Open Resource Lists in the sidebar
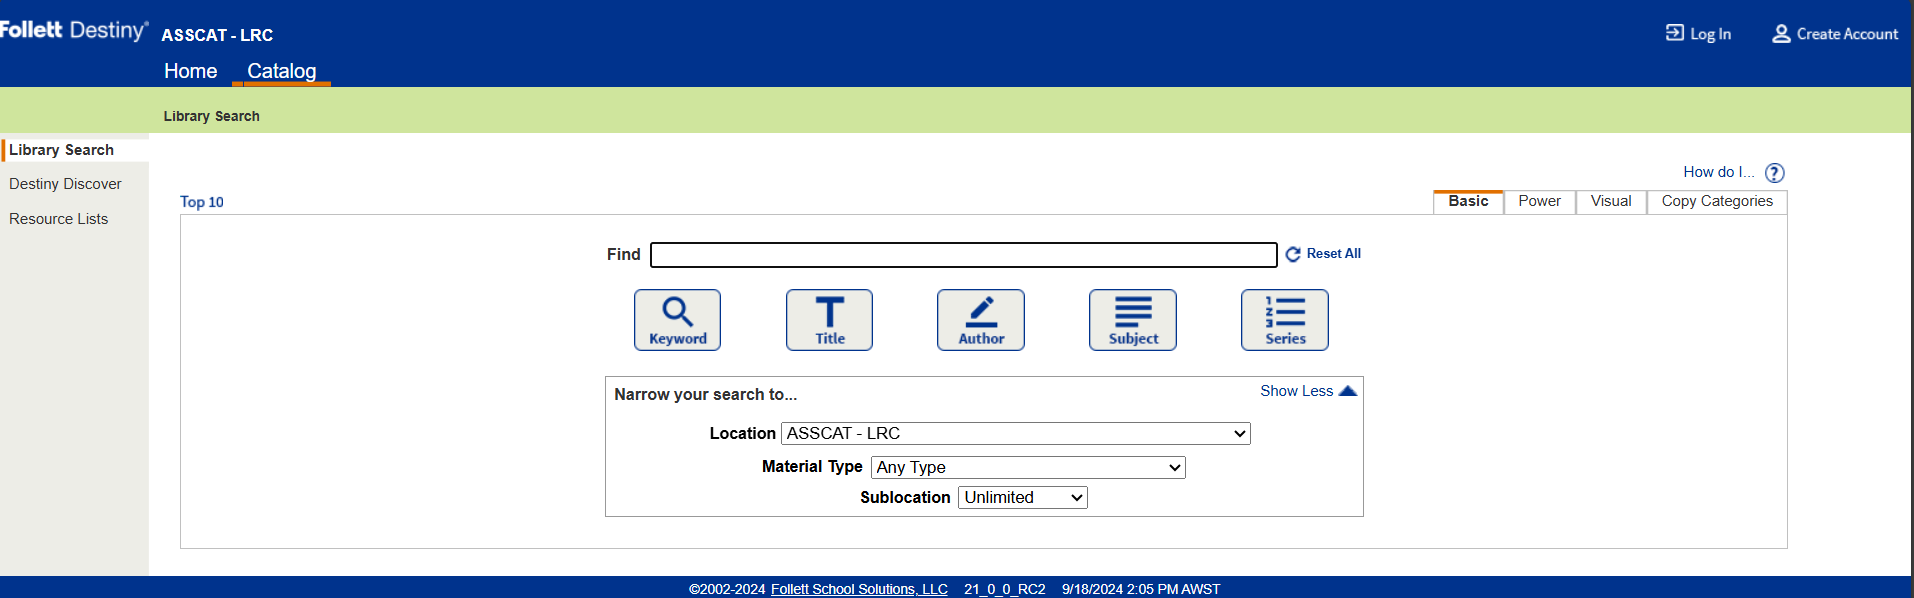 click(58, 219)
